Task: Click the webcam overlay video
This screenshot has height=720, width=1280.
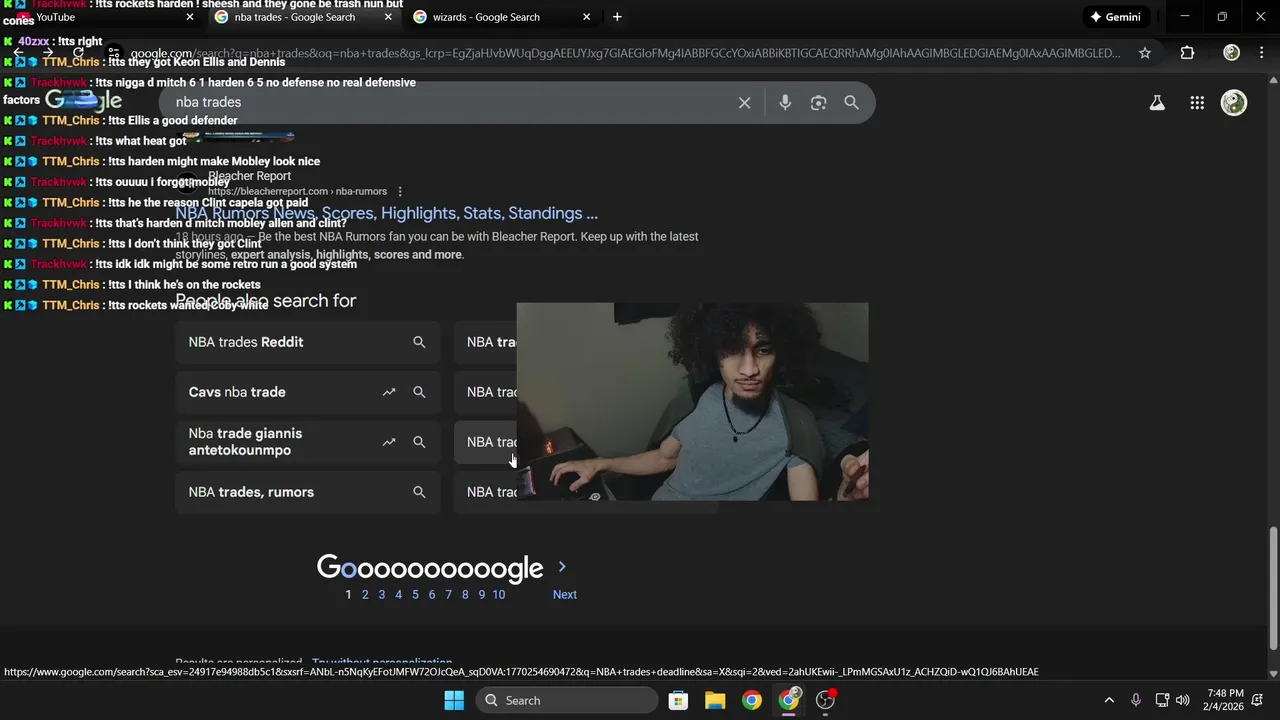Action: click(692, 401)
